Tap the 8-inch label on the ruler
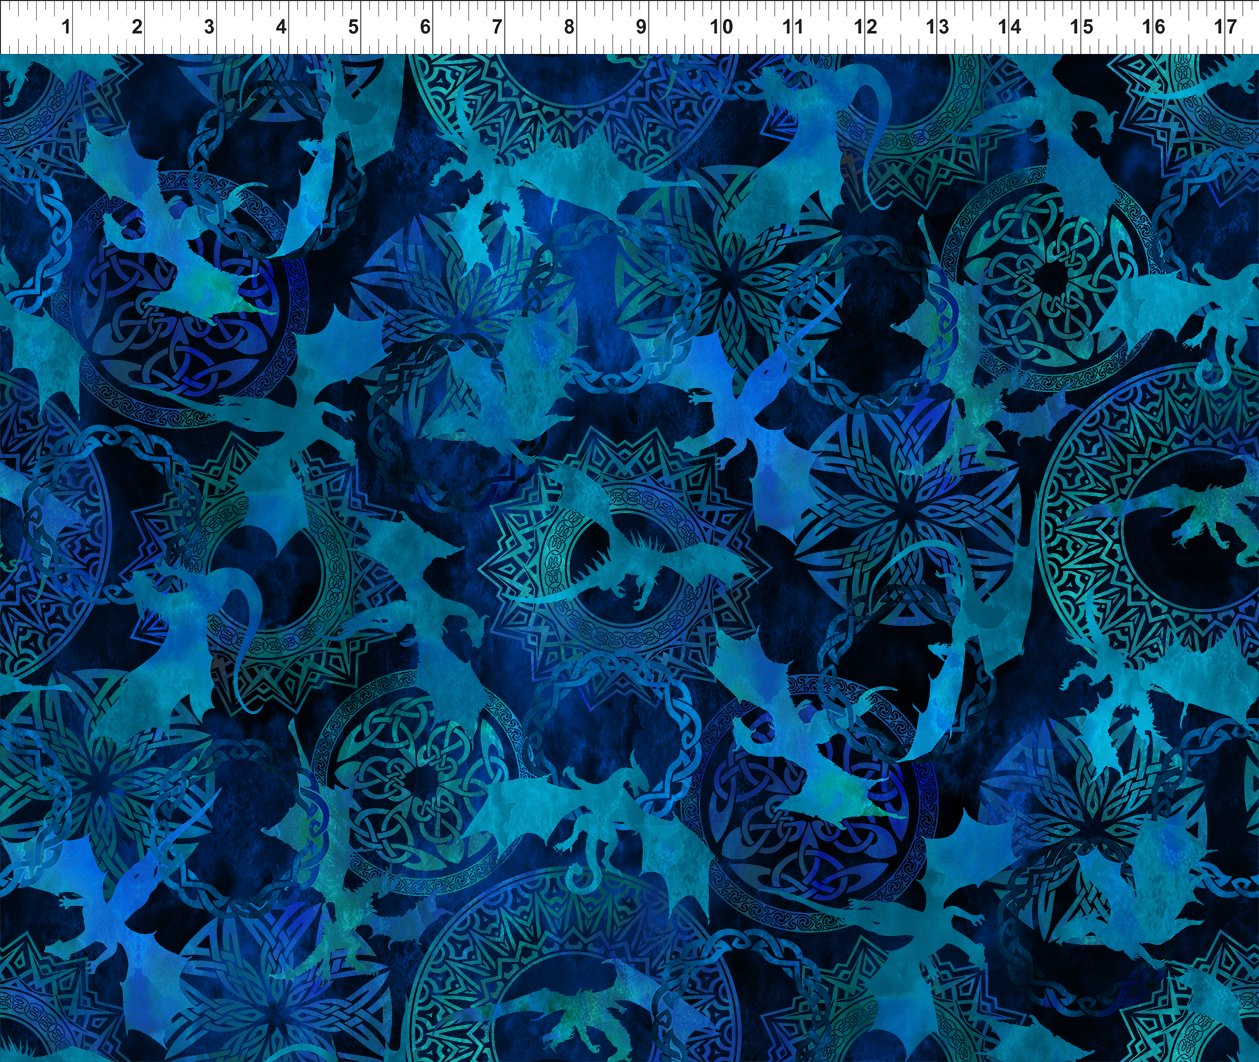Viewport: 1259px width, 1062px height. [x=569, y=27]
